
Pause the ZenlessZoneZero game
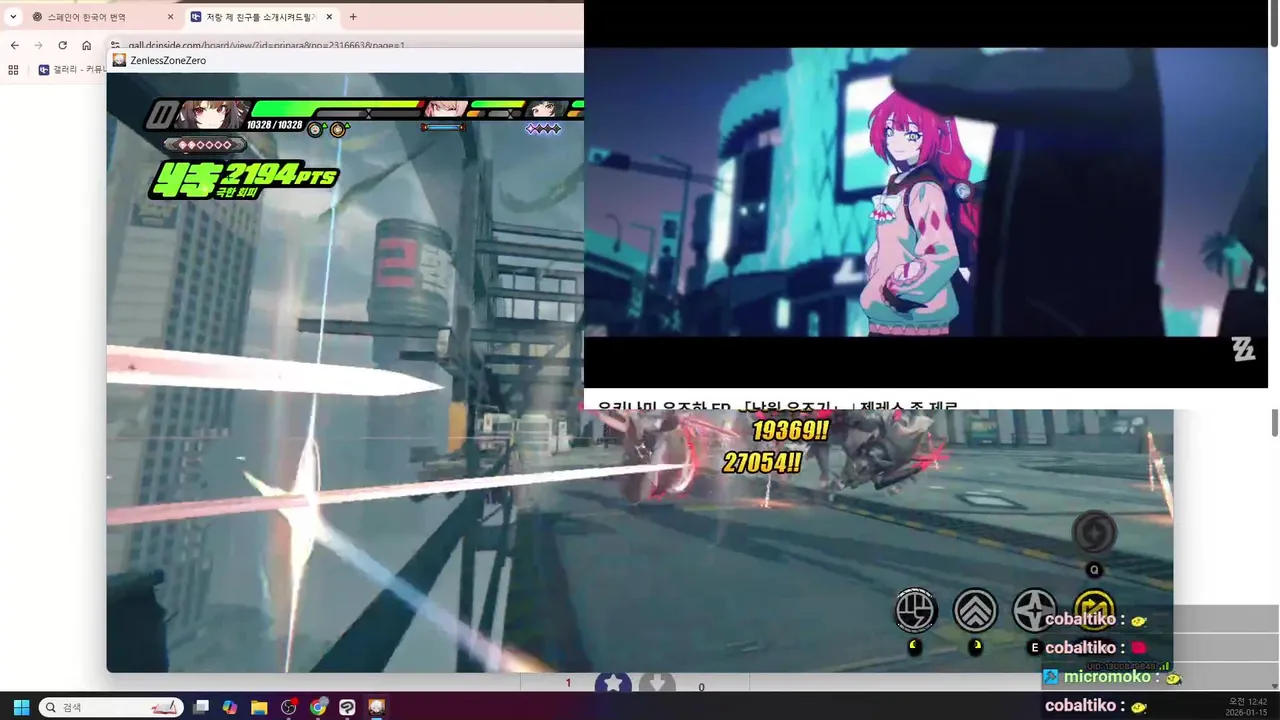[x=160, y=115]
